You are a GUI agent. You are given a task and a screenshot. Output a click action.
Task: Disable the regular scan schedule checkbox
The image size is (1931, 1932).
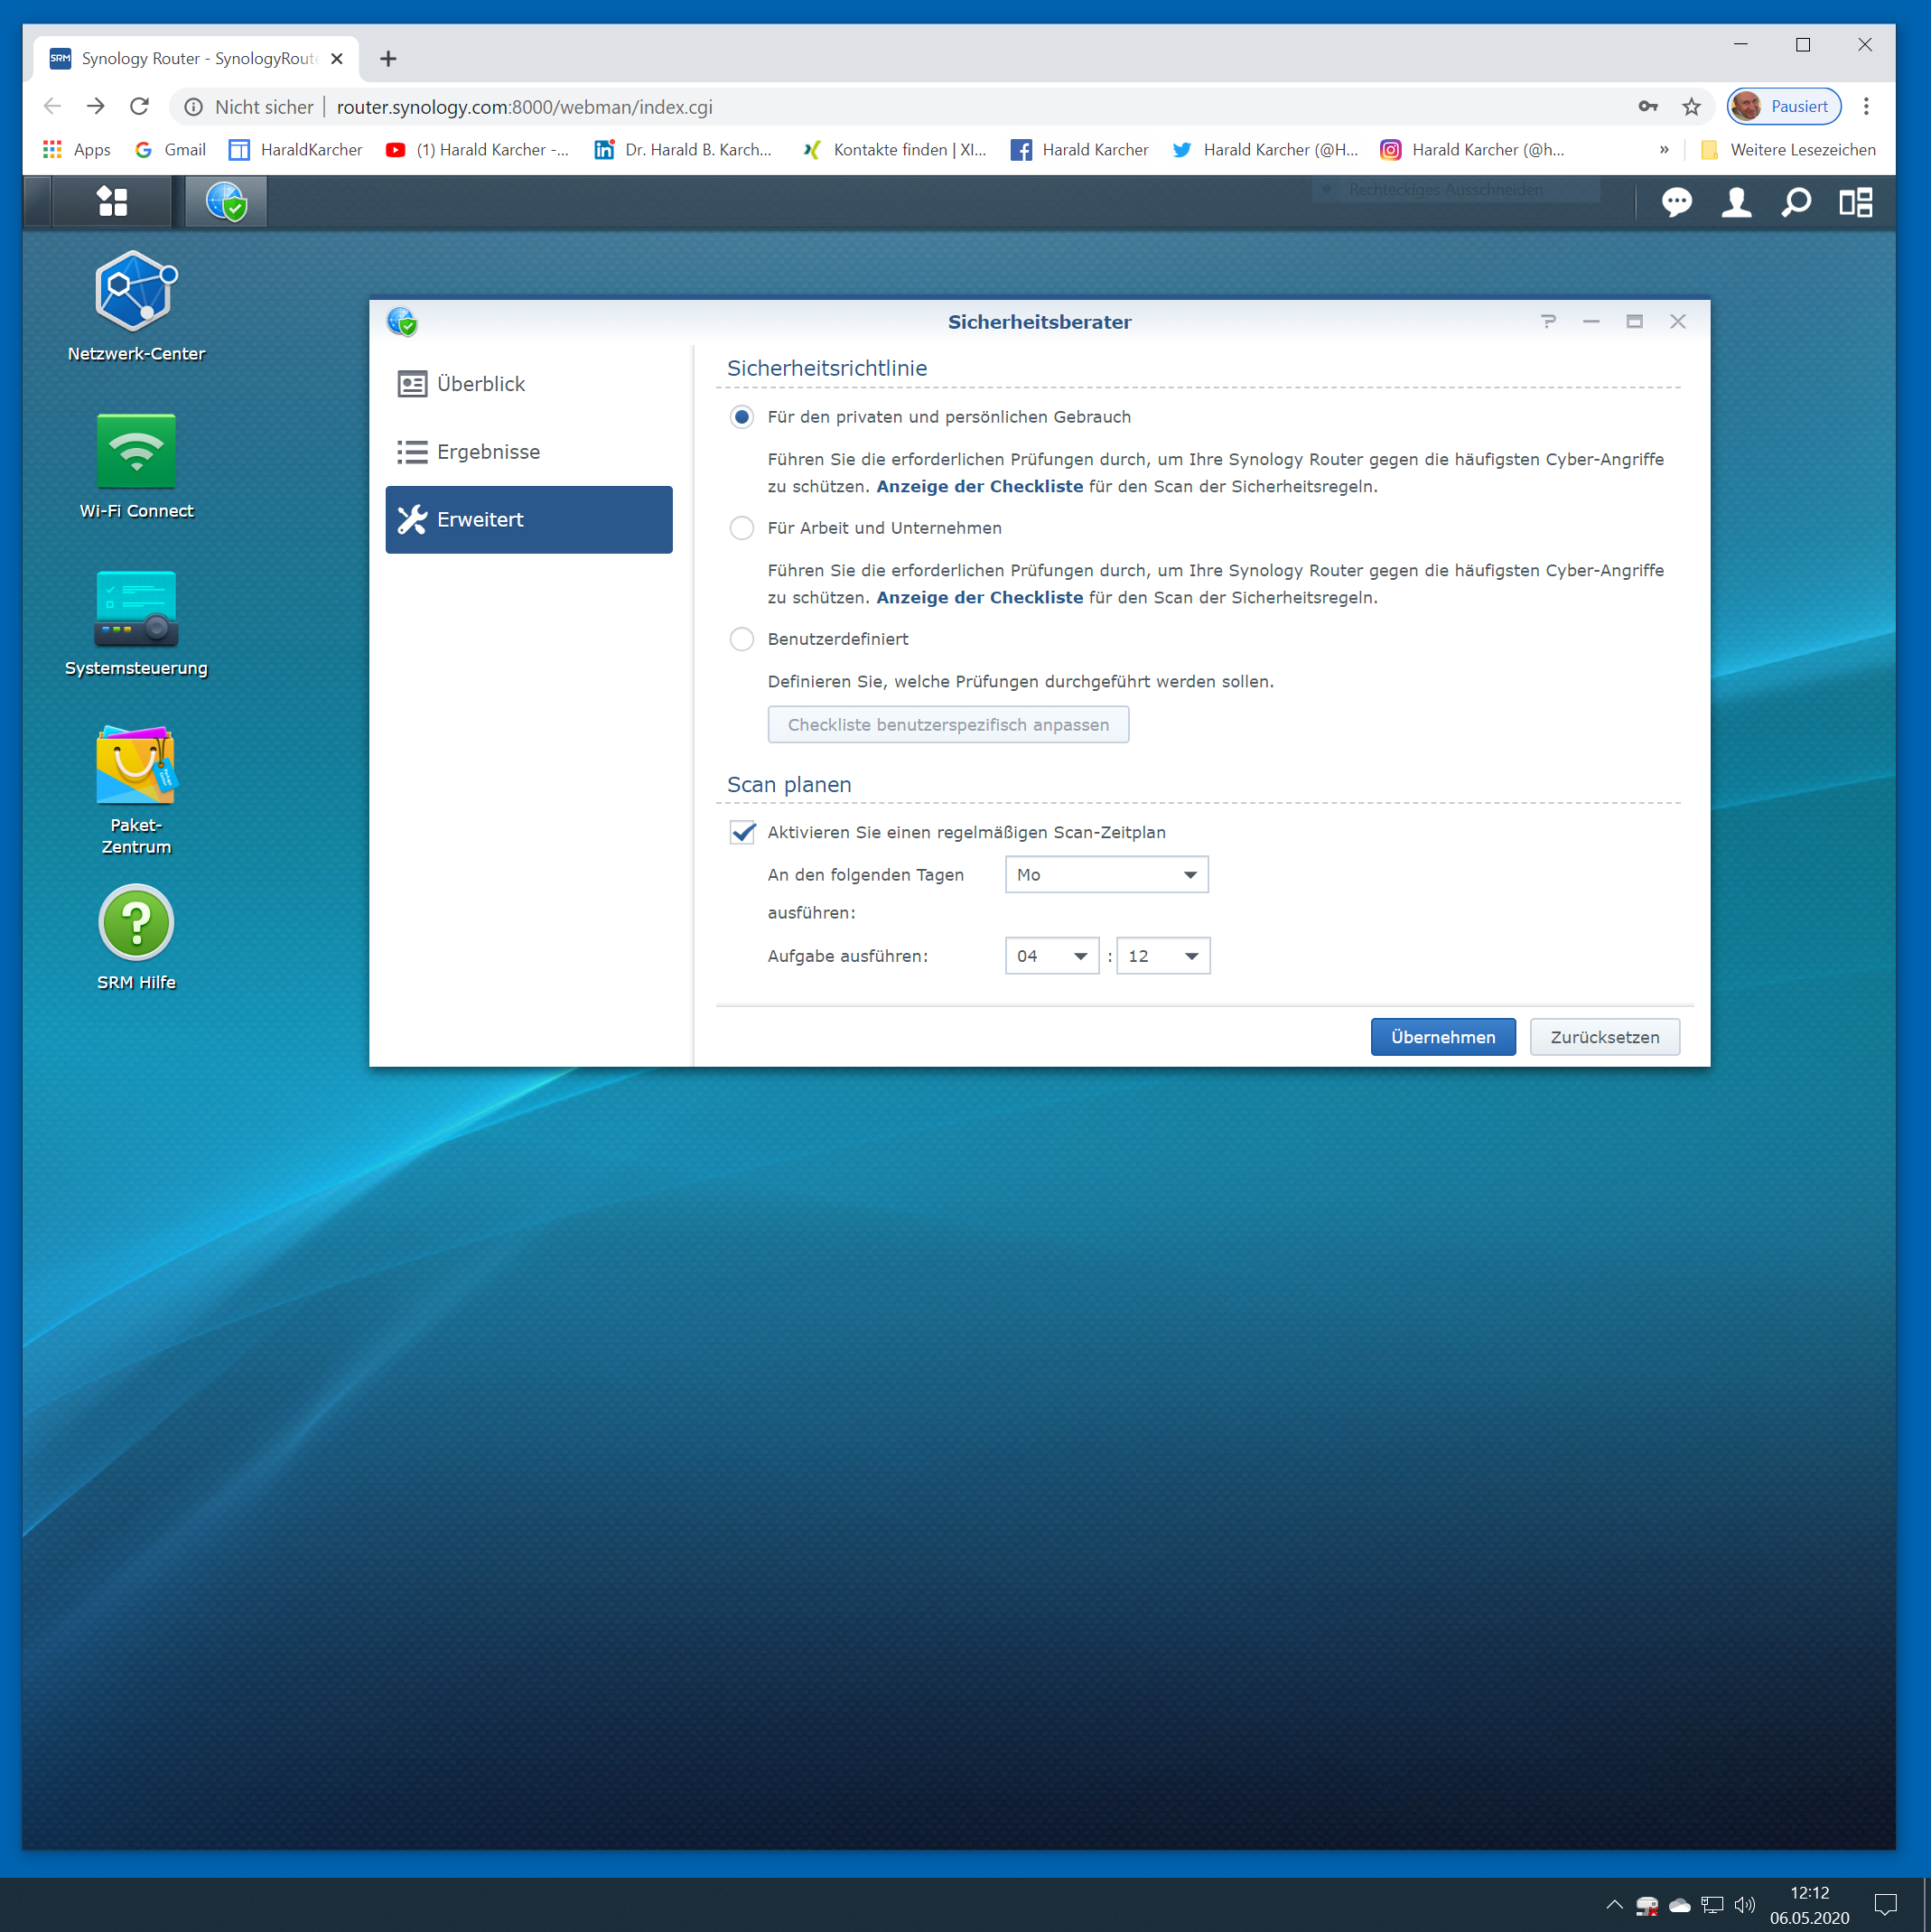point(742,832)
